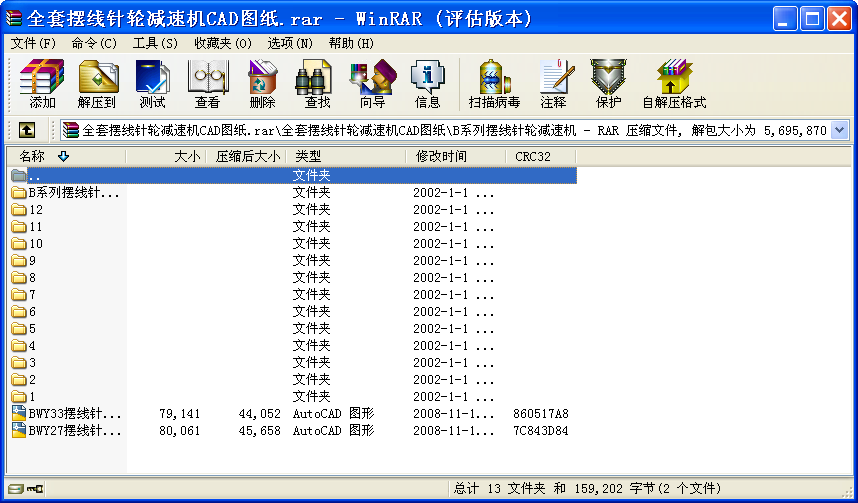The image size is (858, 503).
Task: Click the Add (添加) archive icon
Action: (x=42, y=84)
